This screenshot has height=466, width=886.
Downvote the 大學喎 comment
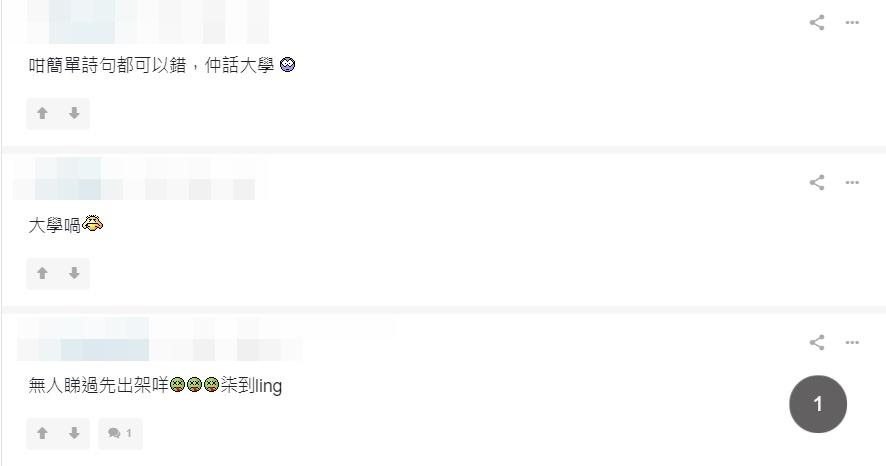[x=74, y=273]
